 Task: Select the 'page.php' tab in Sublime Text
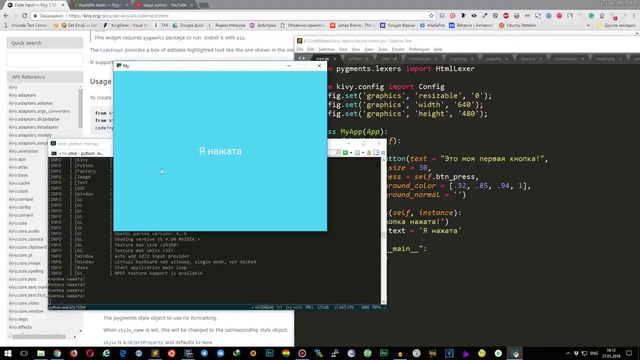493,59
